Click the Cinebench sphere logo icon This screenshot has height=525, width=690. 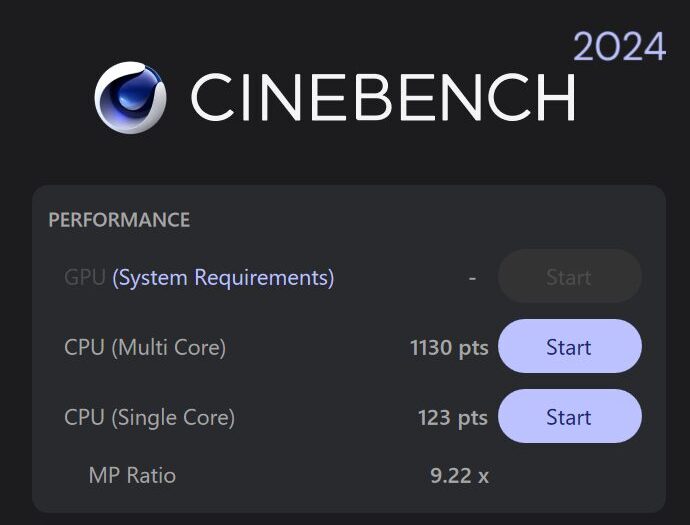click(x=131, y=98)
